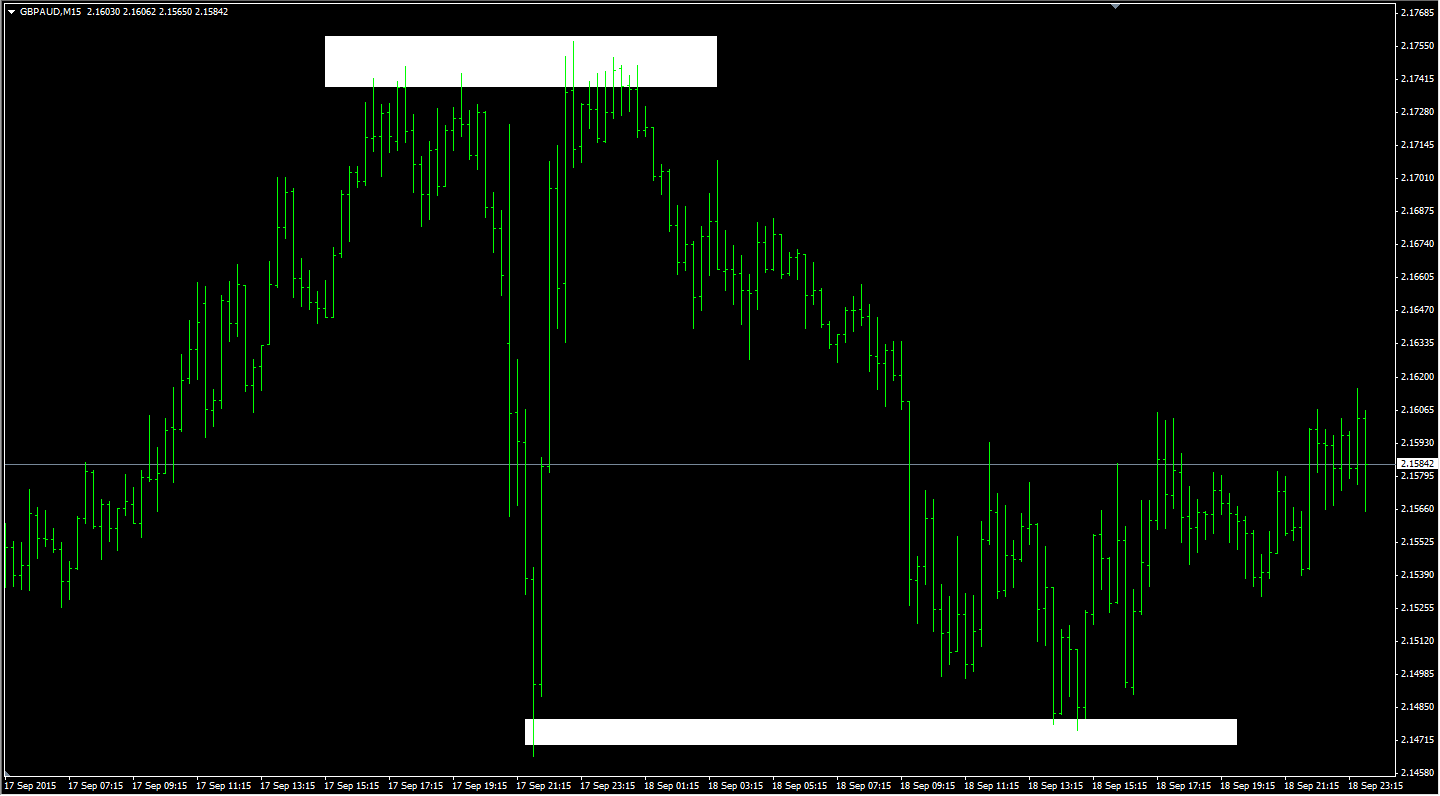Click the 18 Sep 15:15 time label

tap(1119, 786)
